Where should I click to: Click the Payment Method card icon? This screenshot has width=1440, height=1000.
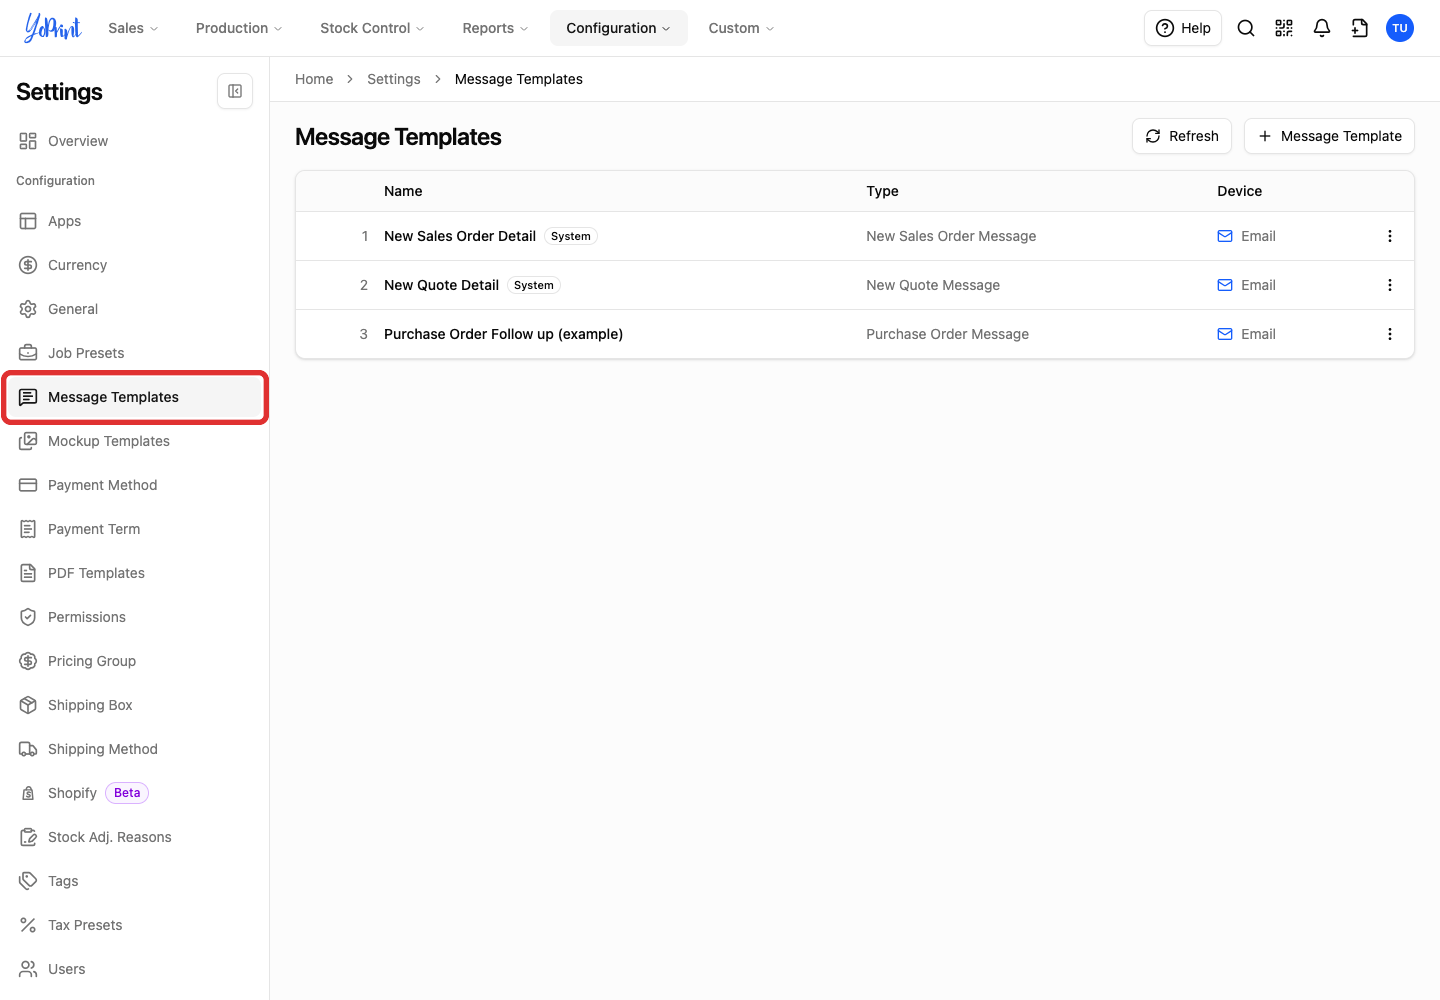coord(28,485)
